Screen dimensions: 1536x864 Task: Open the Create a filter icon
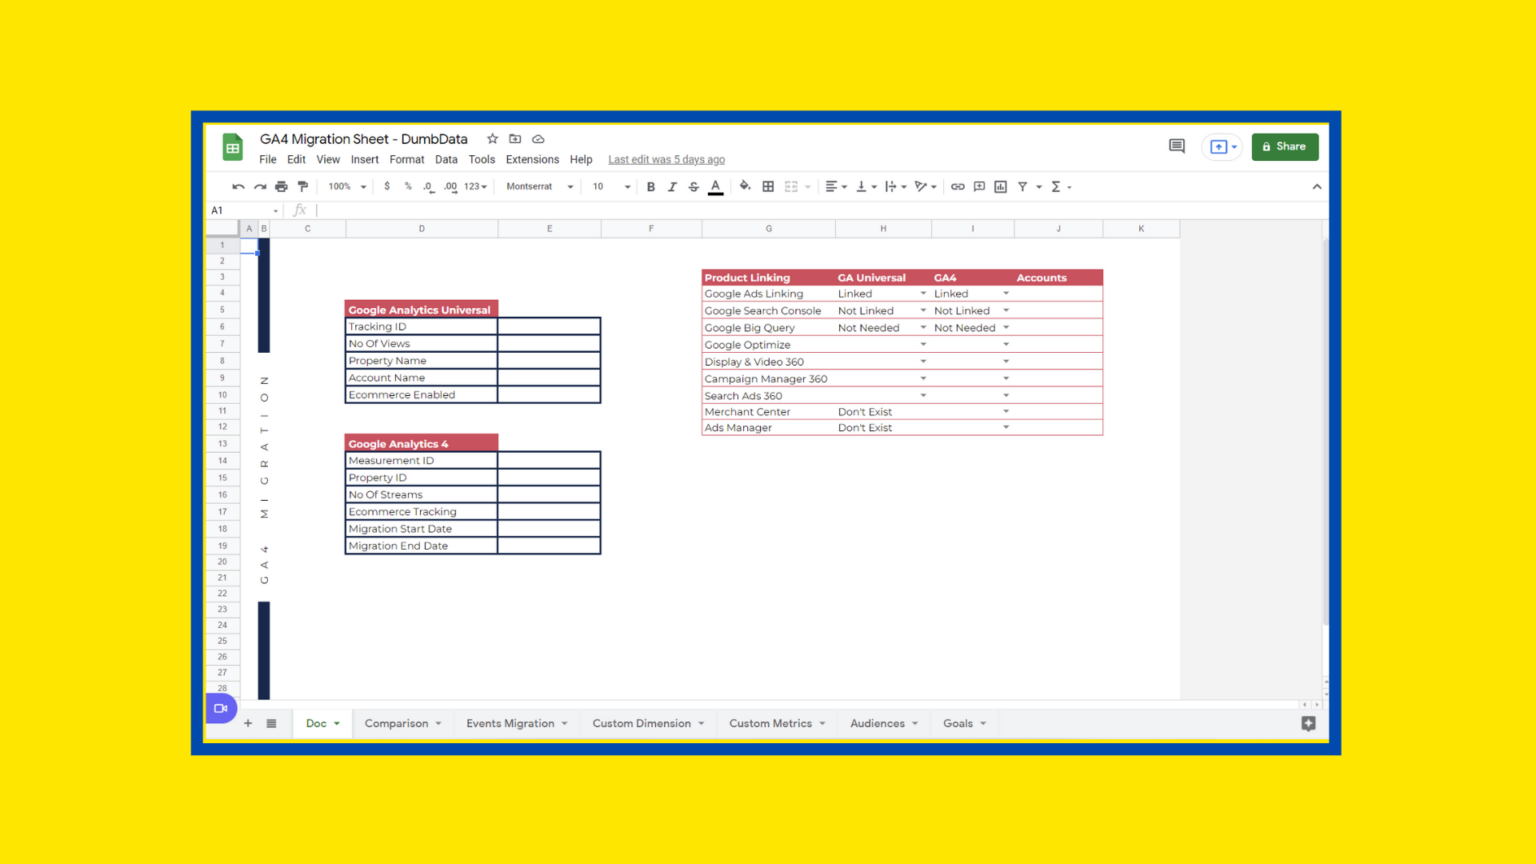pos(1023,186)
